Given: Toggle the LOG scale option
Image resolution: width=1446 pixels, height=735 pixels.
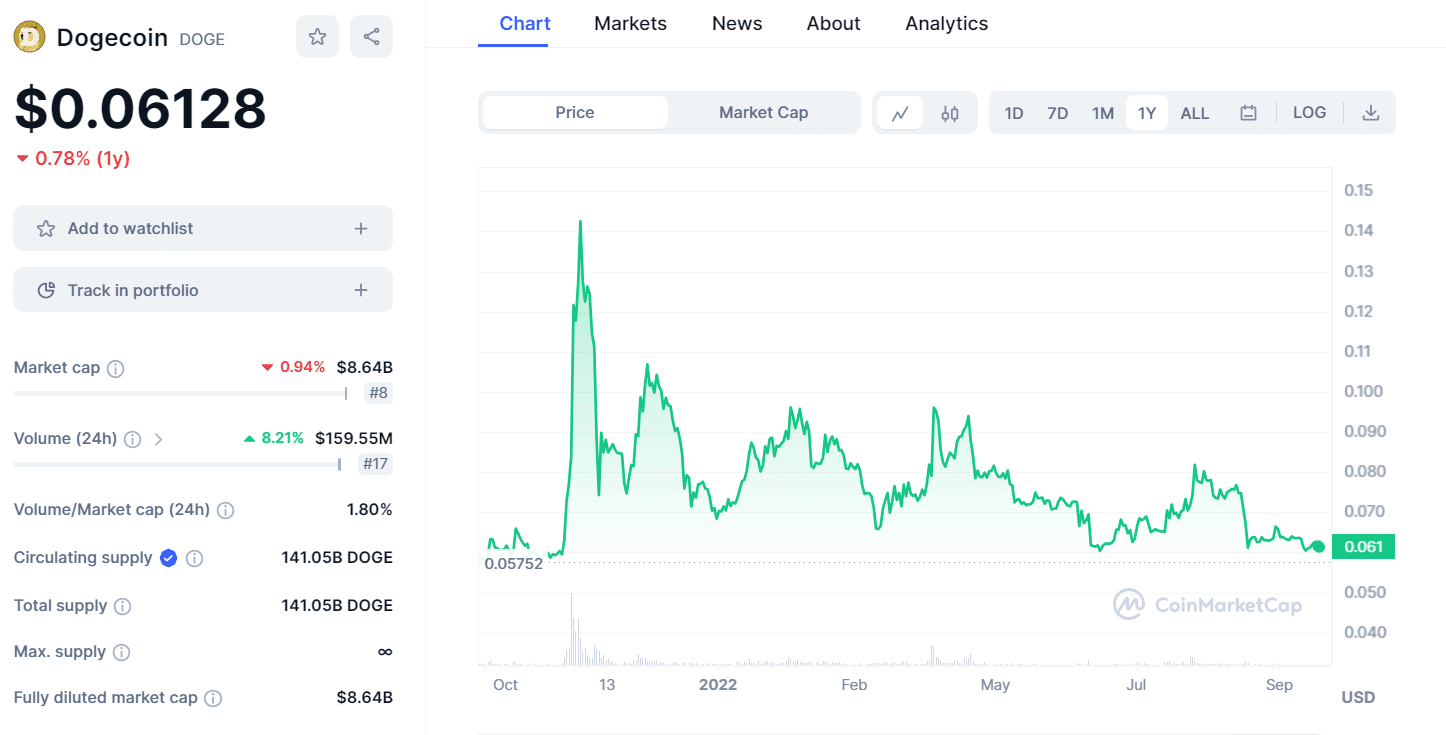Looking at the screenshot, I should point(1309,112).
